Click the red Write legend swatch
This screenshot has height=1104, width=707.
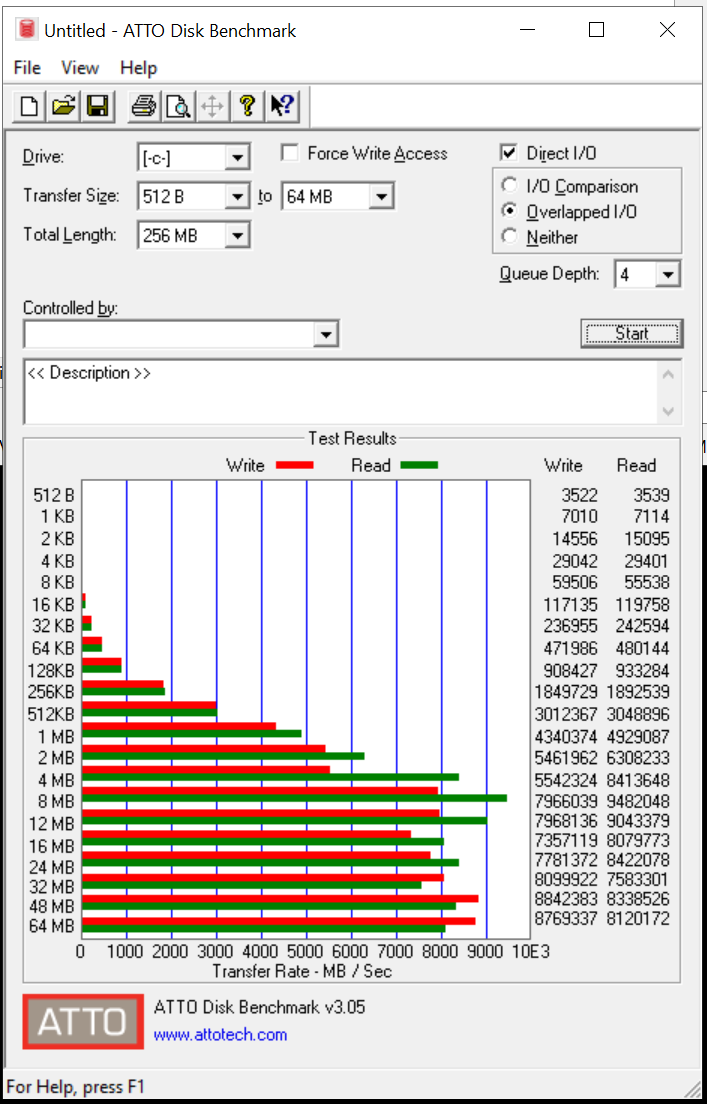point(294,465)
